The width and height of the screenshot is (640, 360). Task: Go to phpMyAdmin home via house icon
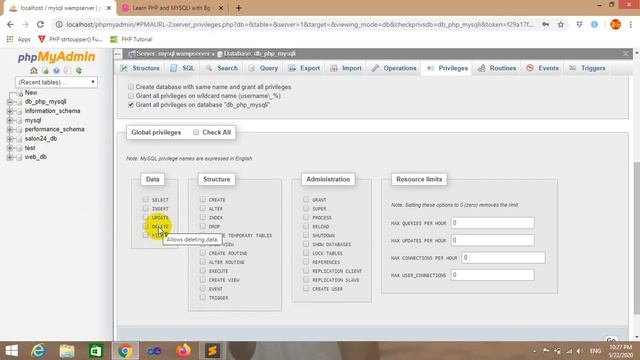tap(34, 70)
